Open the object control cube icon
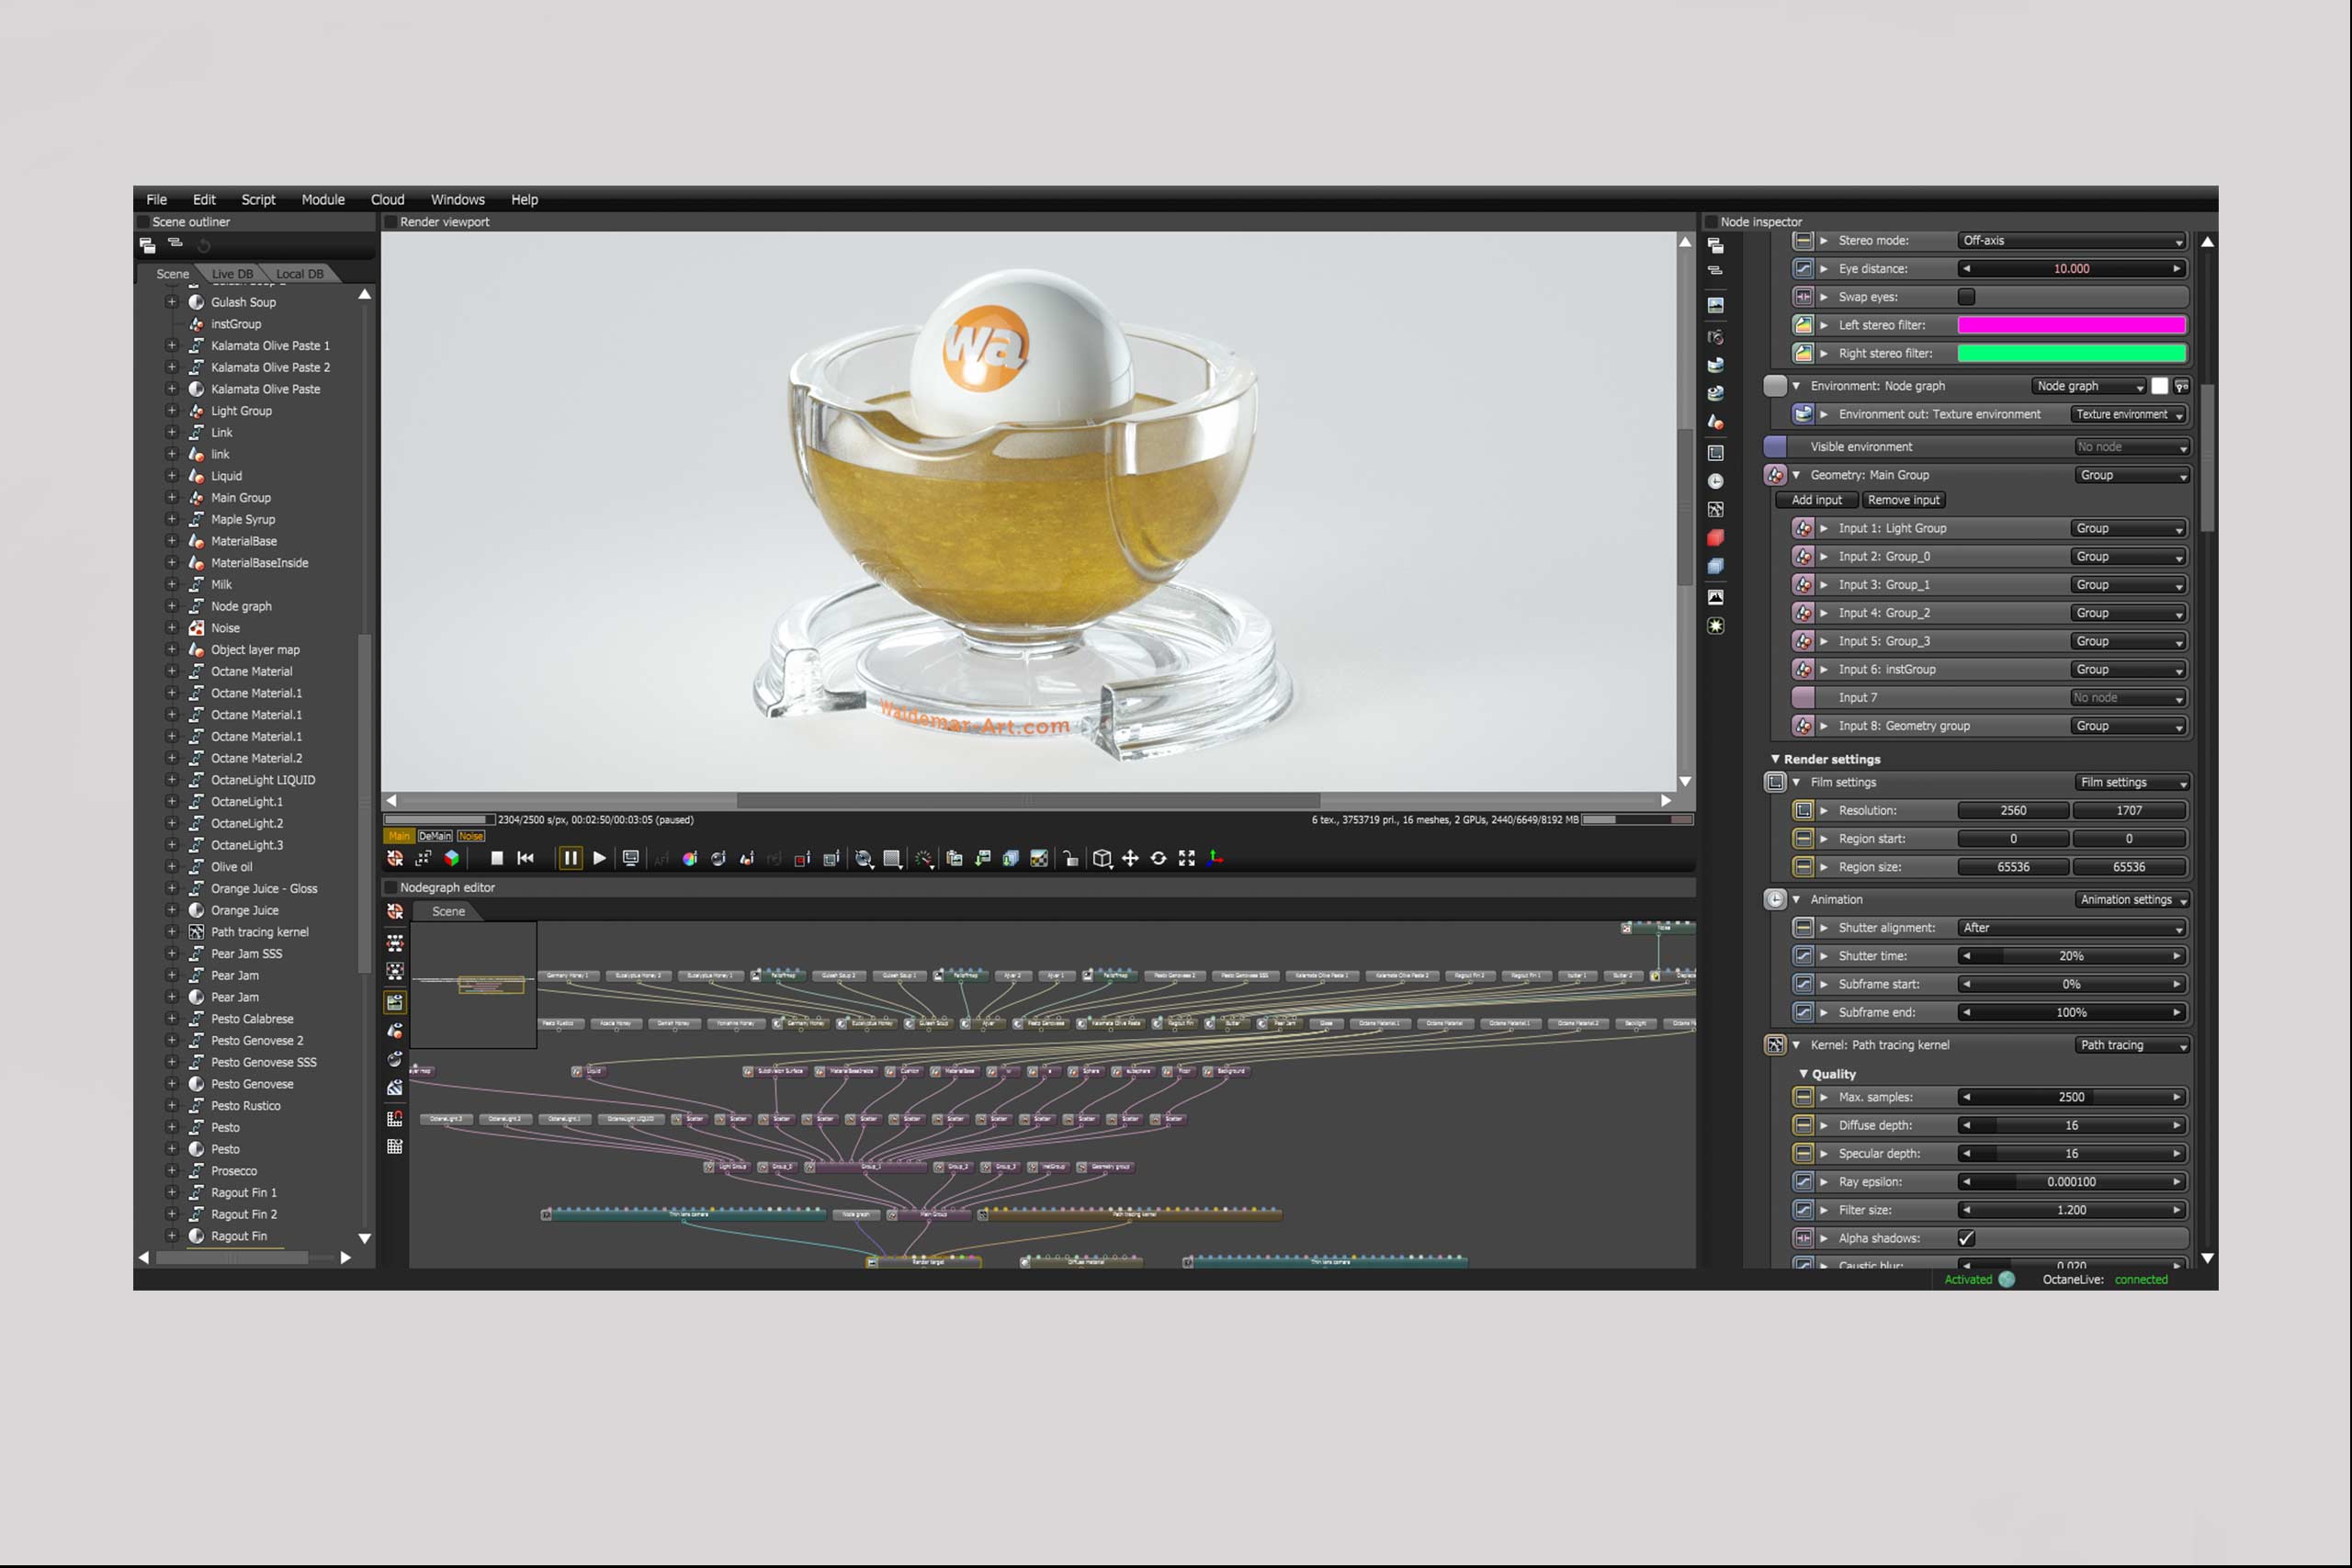 tap(1102, 858)
